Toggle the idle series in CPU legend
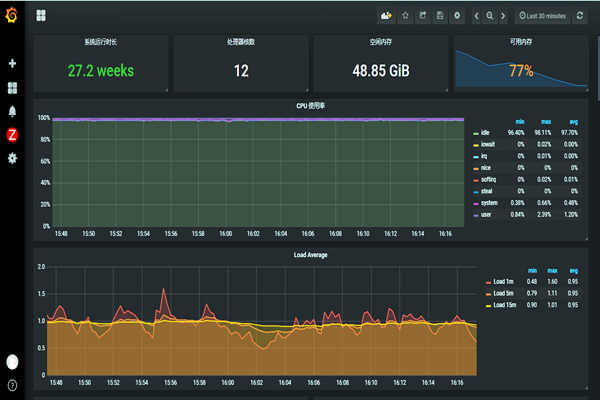Image resolution: width=600 pixels, height=400 pixels. 484,132
